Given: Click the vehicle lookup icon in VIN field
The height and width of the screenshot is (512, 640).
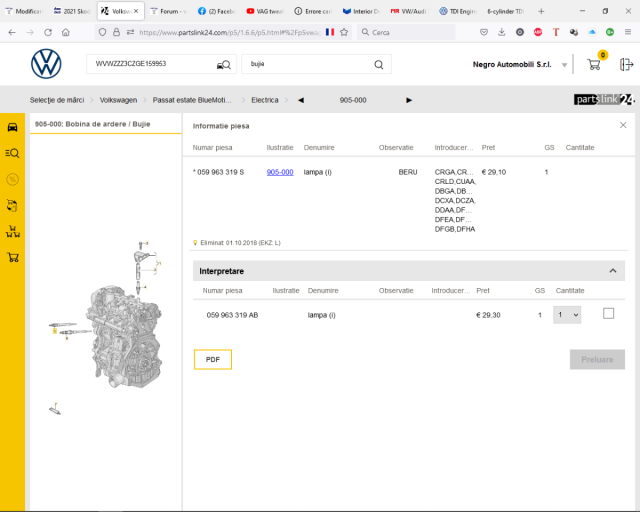Looking at the screenshot, I should pyautogui.click(x=222, y=65).
